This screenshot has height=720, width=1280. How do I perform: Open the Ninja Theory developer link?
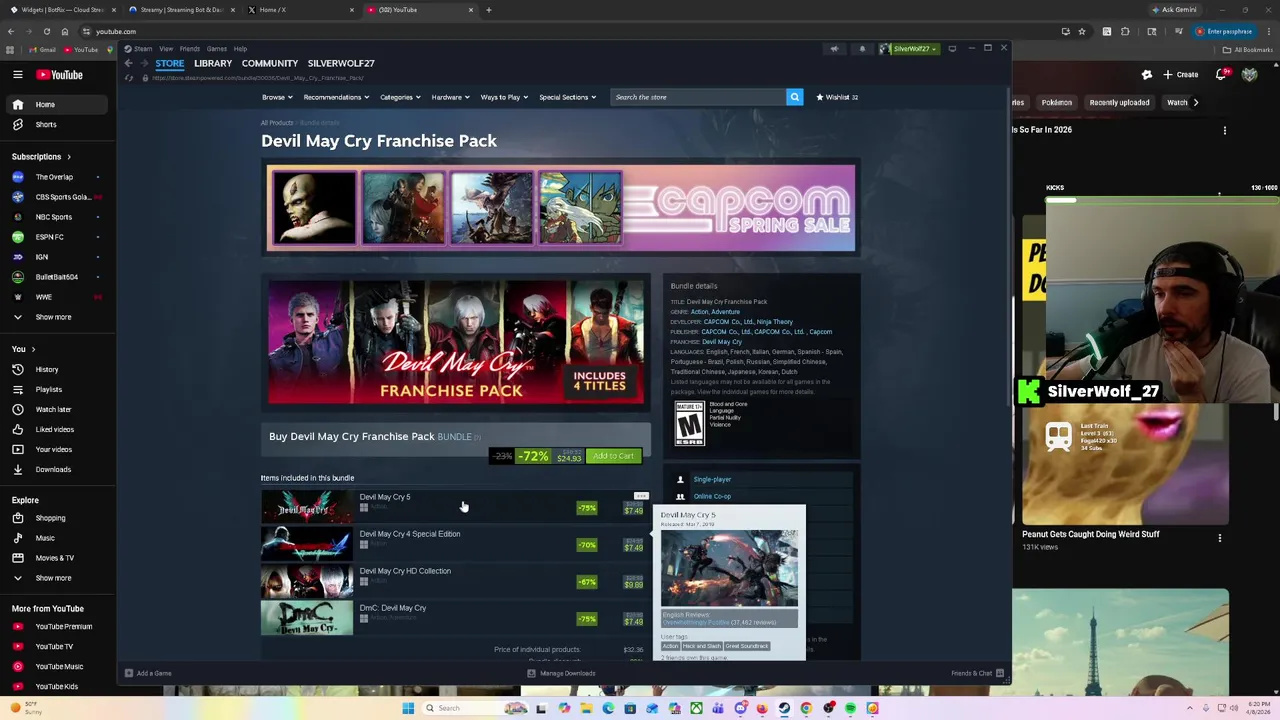pyautogui.click(x=775, y=322)
